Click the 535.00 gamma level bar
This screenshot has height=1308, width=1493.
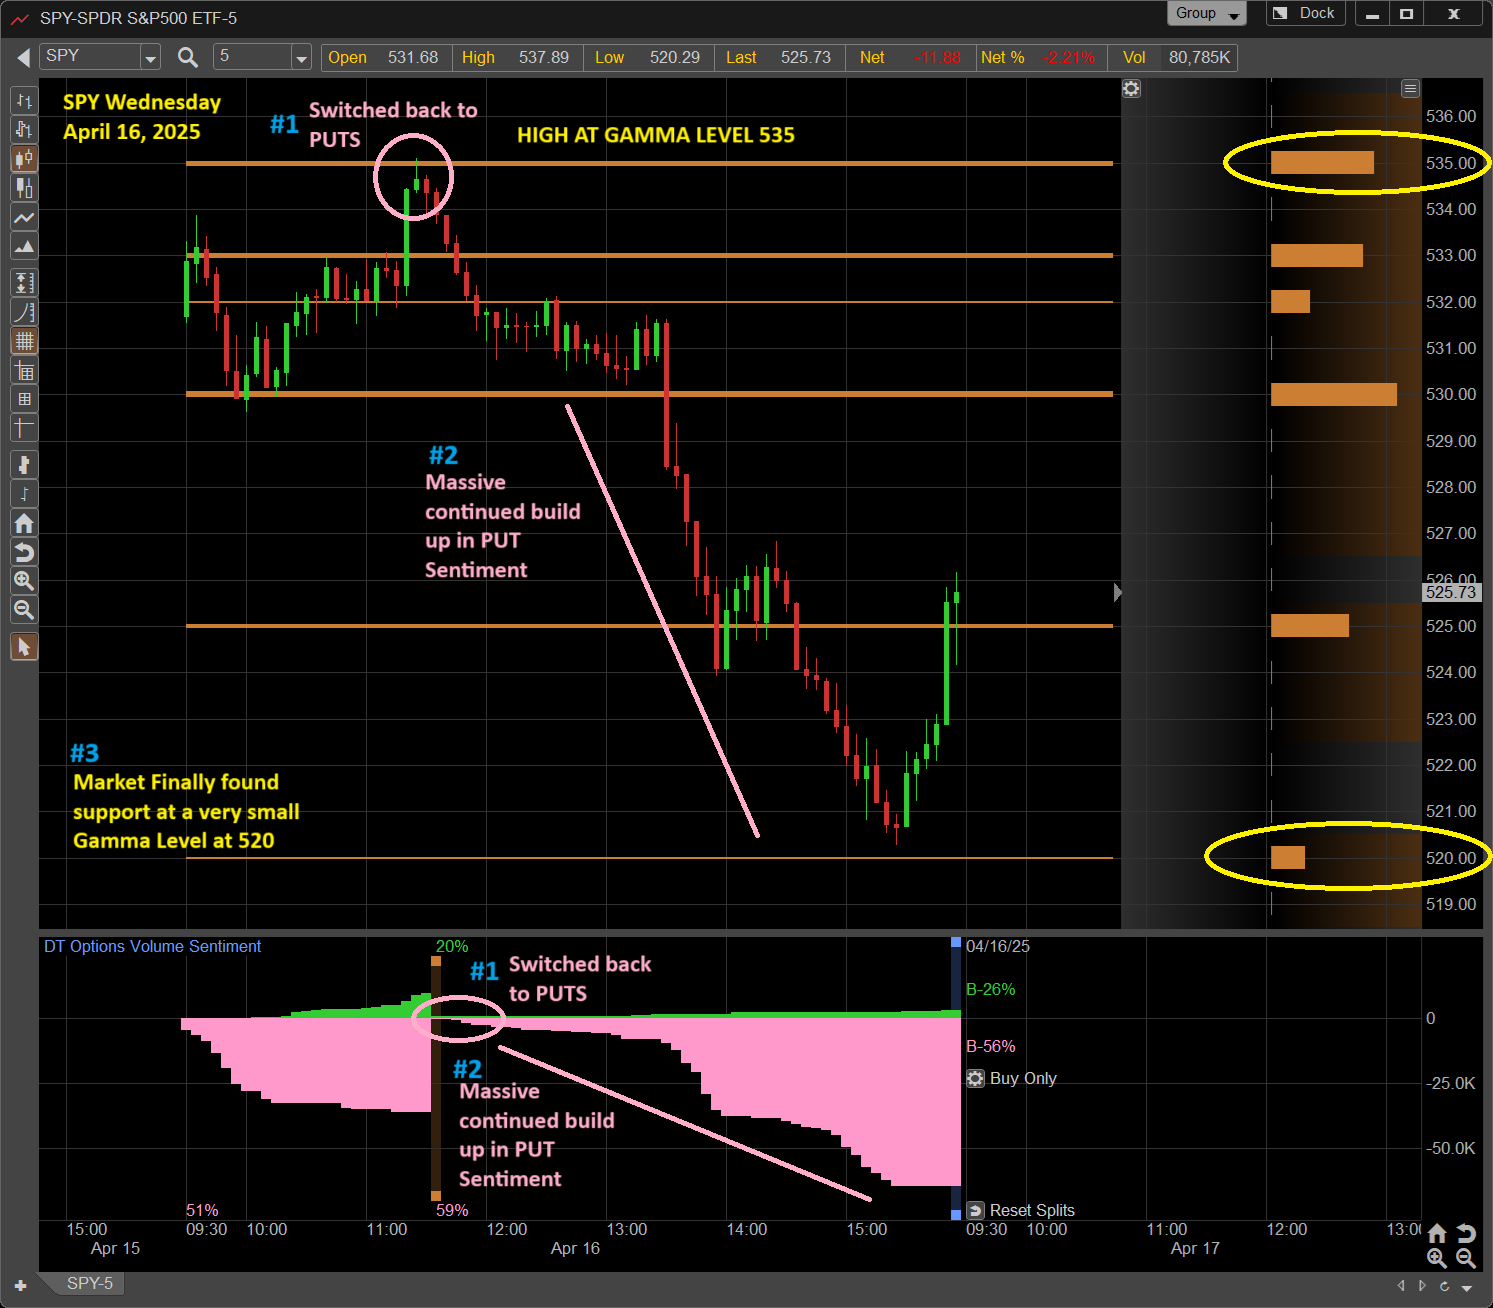point(1322,163)
